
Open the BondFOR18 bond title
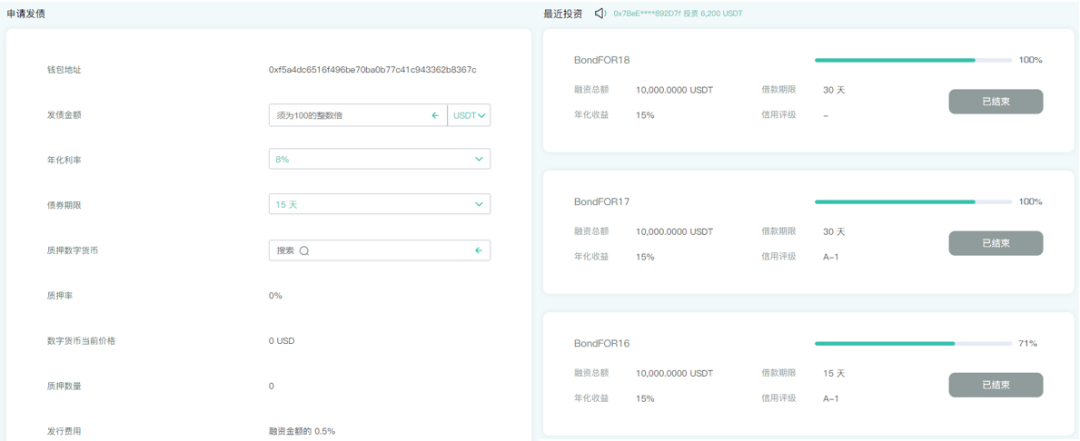click(x=601, y=60)
